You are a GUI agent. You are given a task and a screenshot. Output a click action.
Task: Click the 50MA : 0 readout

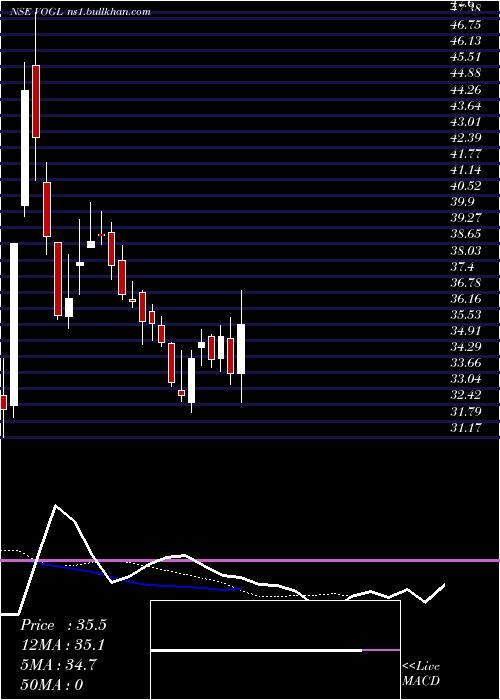tap(52, 685)
